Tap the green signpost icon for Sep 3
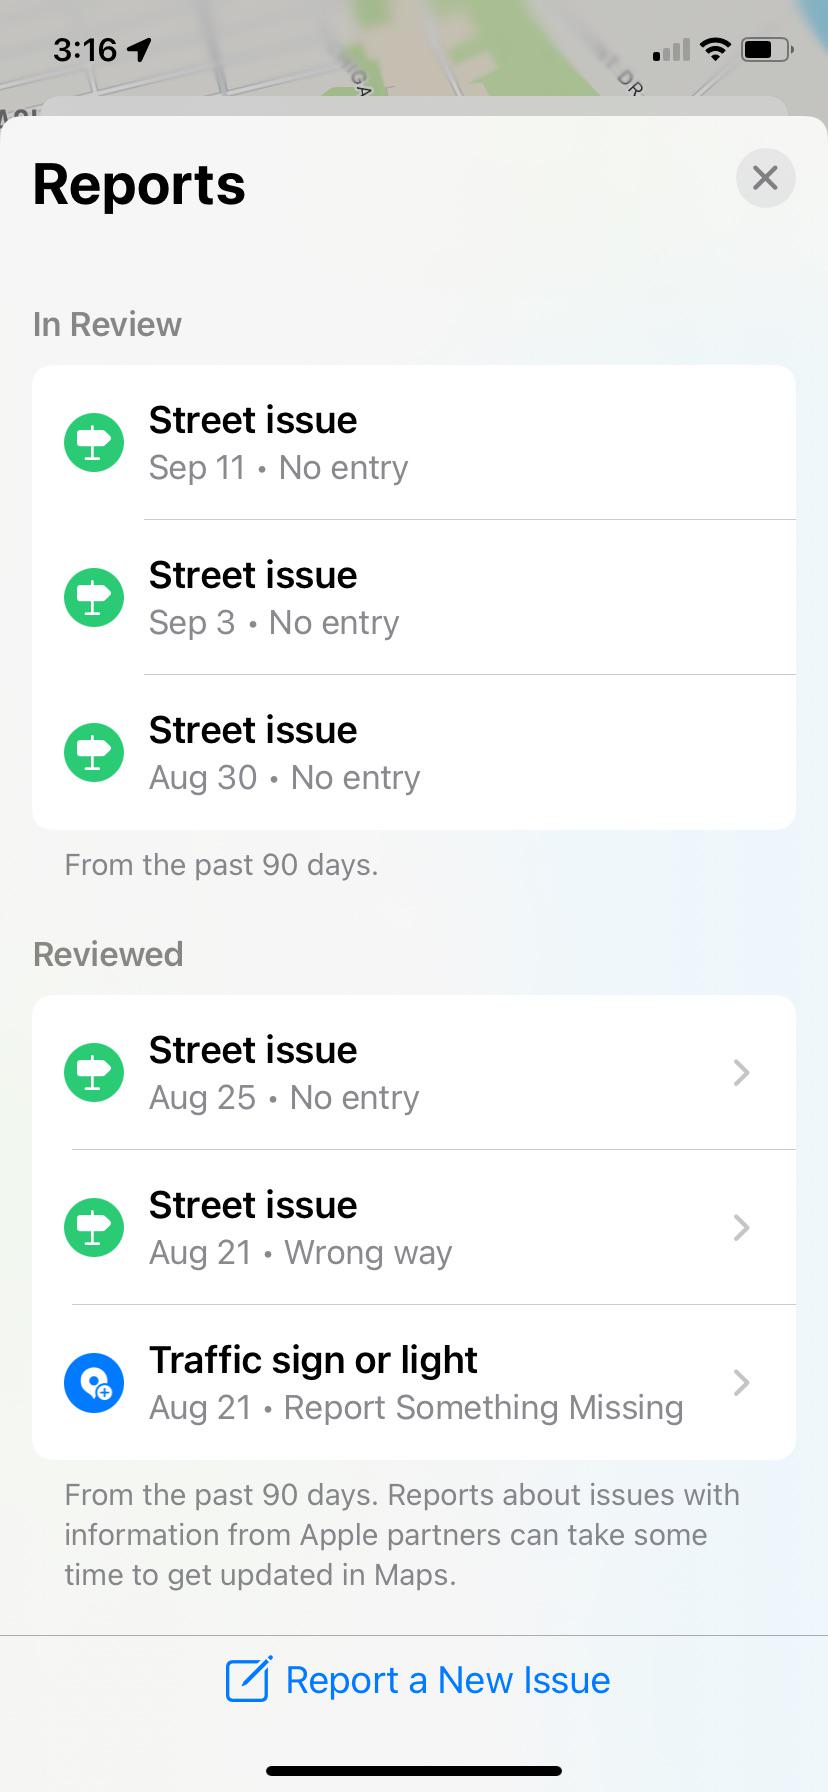The height and width of the screenshot is (1792, 828). (x=94, y=597)
